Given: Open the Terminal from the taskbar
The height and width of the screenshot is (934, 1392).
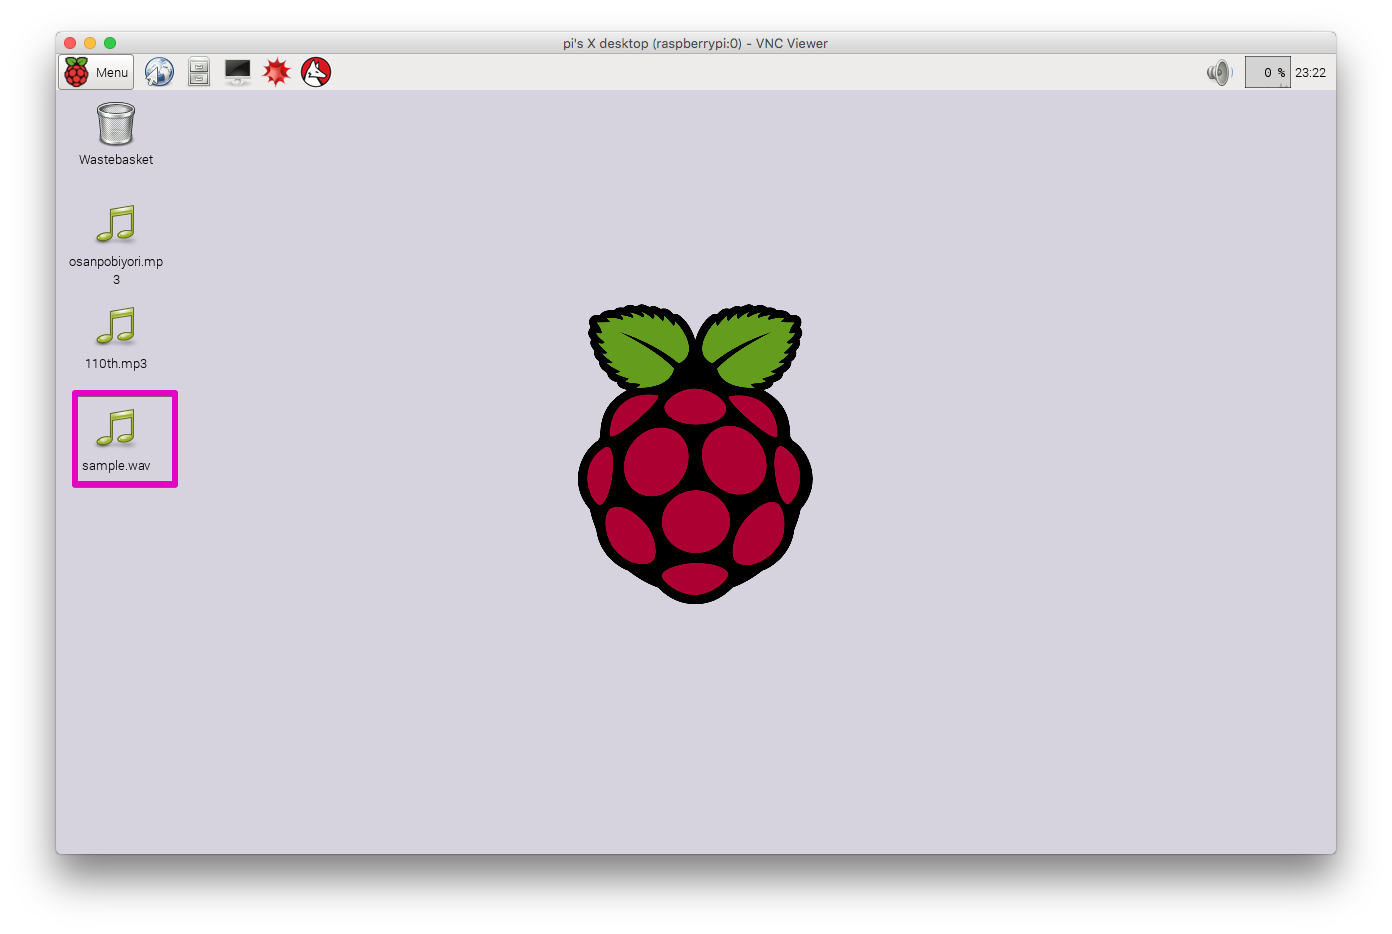Looking at the screenshot, I should click(x=237, y=71).
